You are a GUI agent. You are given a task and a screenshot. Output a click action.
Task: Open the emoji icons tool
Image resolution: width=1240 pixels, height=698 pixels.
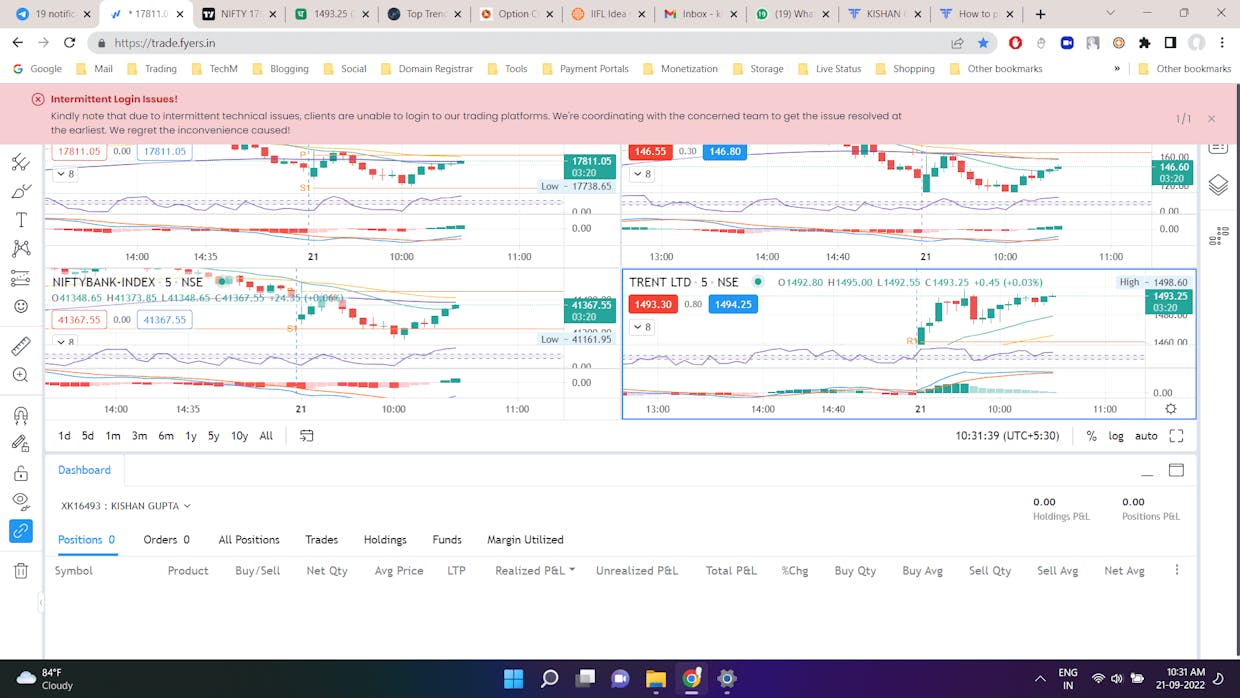tap(21, 306)
